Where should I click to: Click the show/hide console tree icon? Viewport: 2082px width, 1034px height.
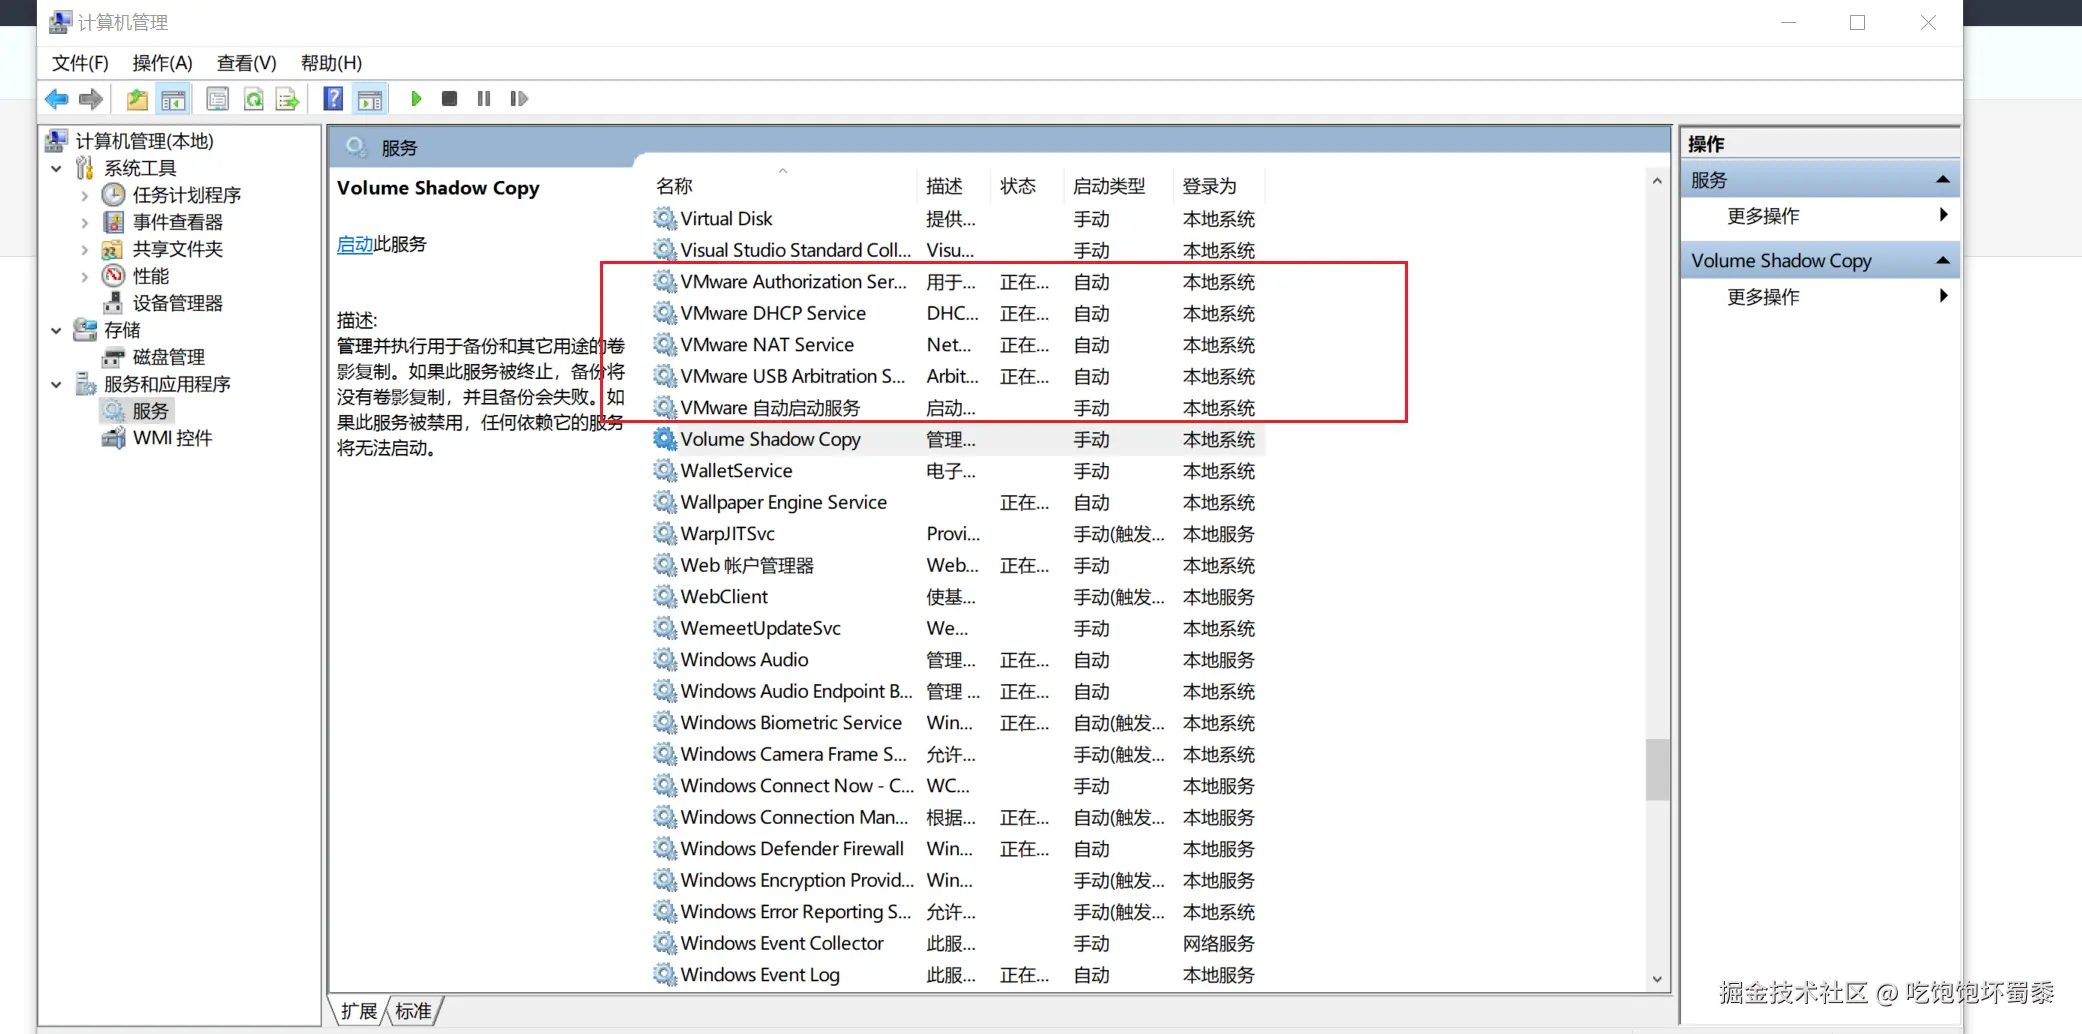click(x=173, y=98)
